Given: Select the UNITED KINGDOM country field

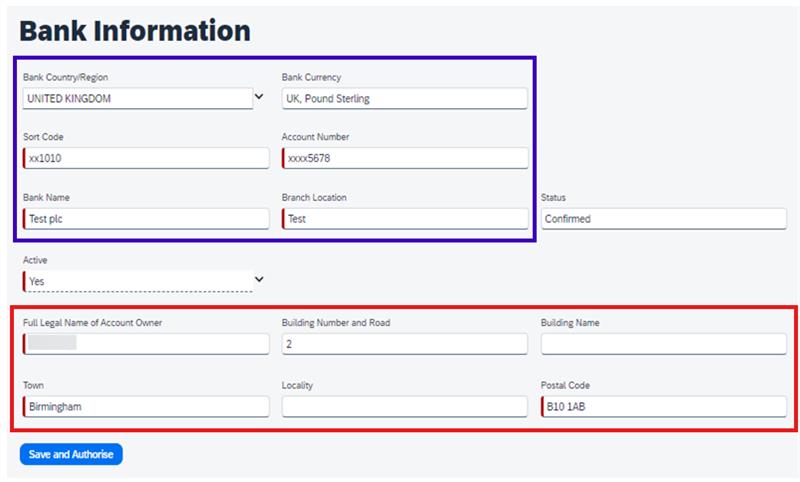Looking at the screenshot, I should pyautogui.click(x=137, y=98).
